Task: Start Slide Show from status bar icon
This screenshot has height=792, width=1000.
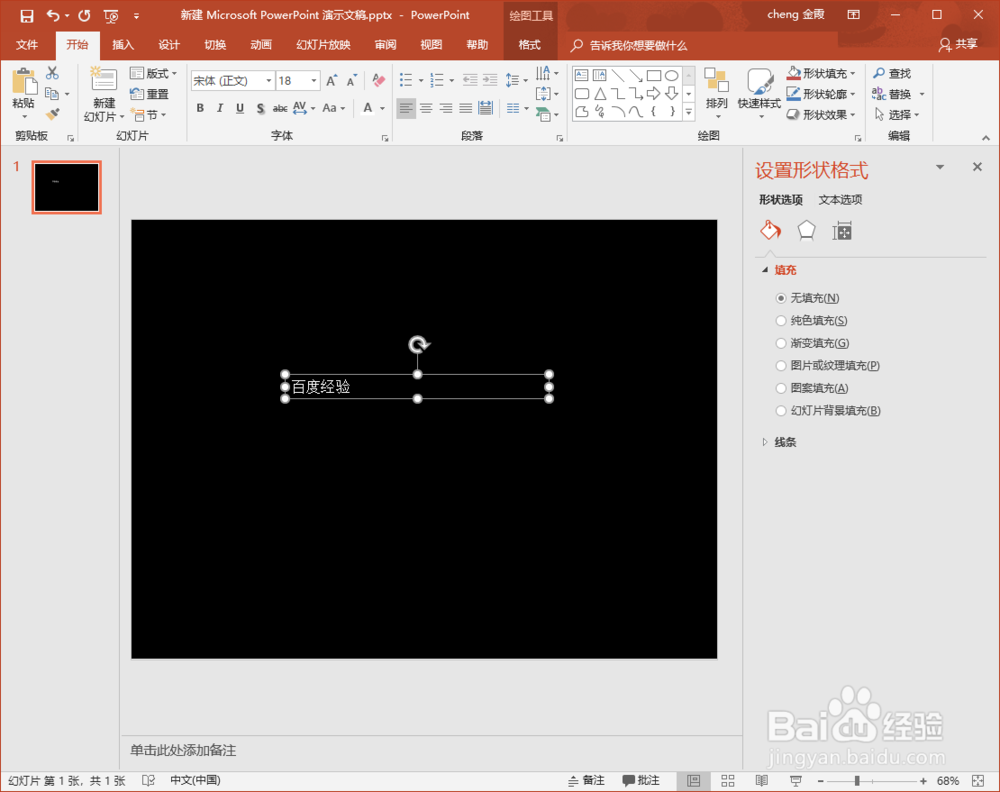Action: point(795,781)
